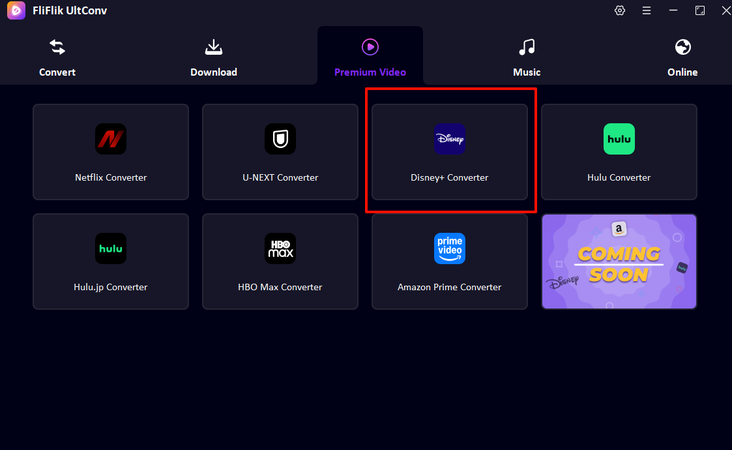Launch Amazon Prime Converter

coord(450,261)
